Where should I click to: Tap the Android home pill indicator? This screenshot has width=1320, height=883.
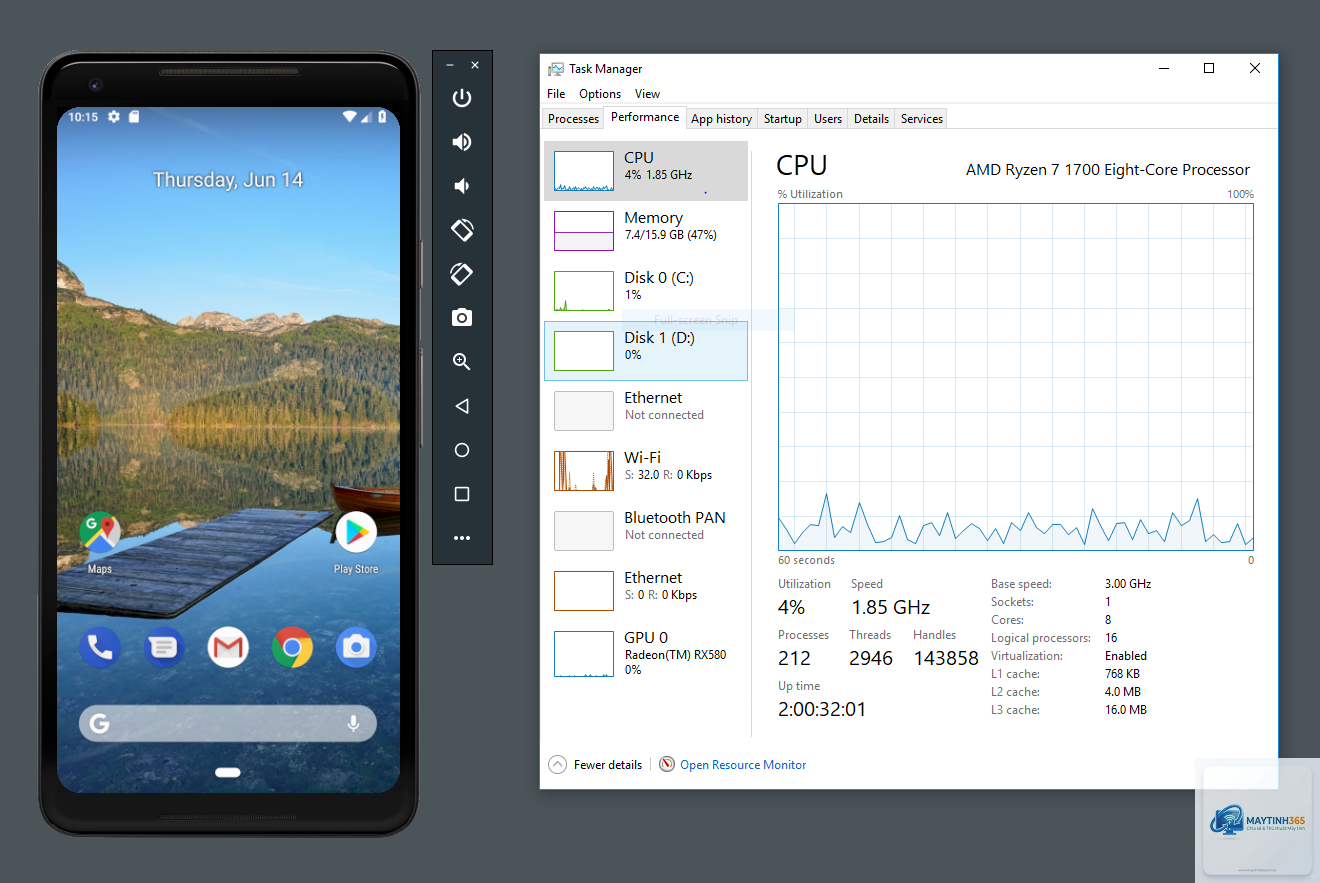(228, 772)
